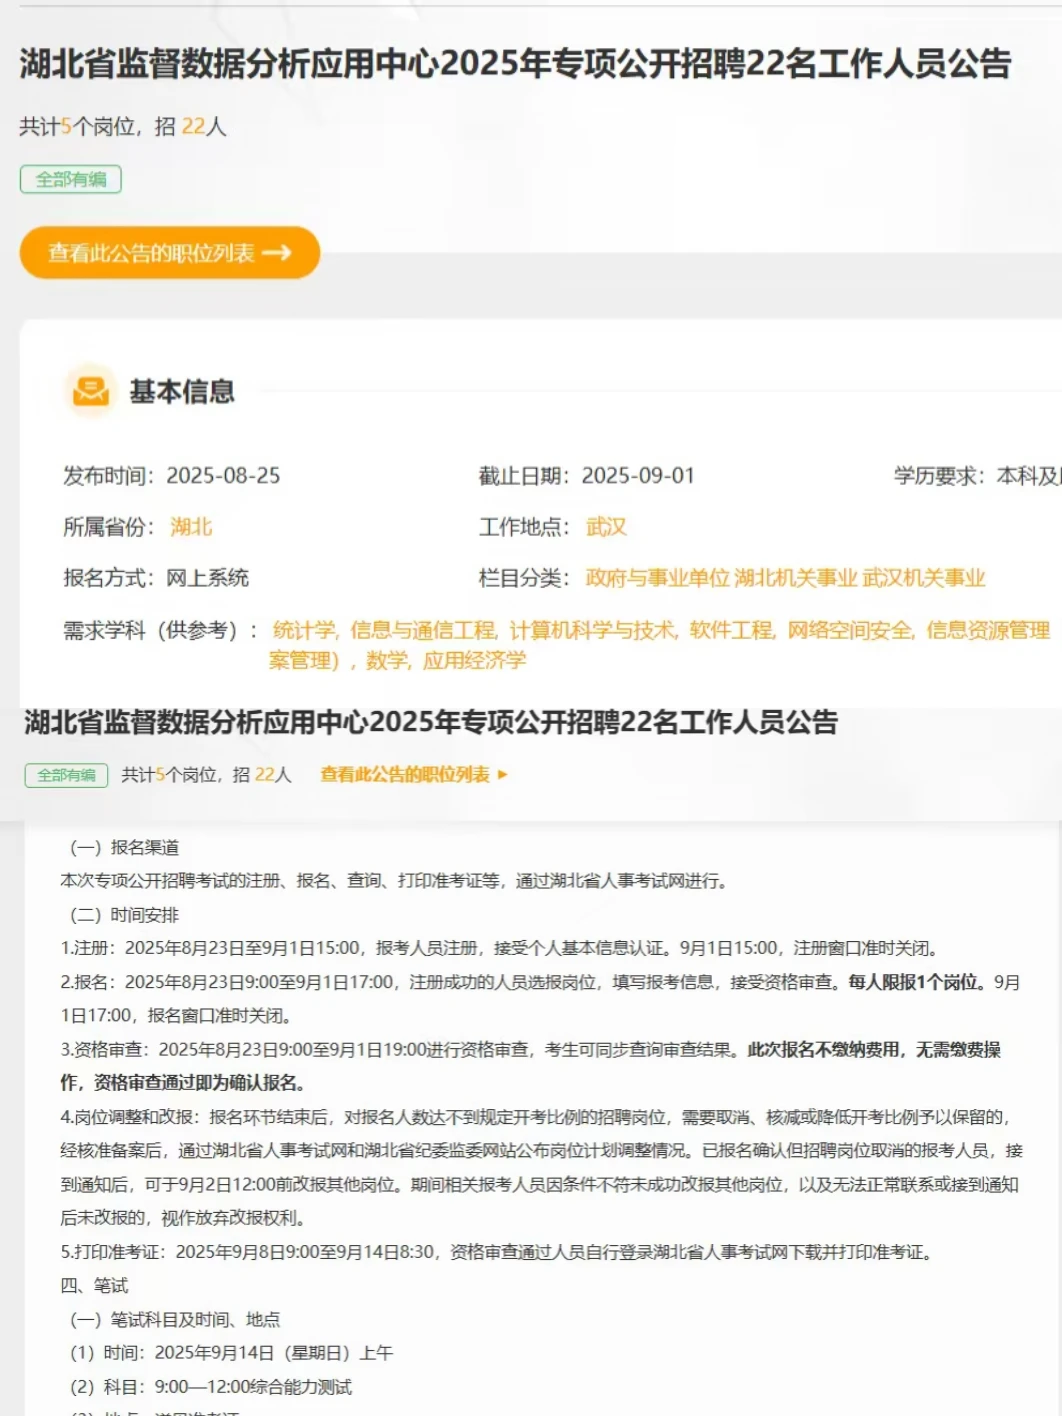Screen dimensions: 1062x1416
Task: Select the 数学 subject link
Action: point(388,660)
